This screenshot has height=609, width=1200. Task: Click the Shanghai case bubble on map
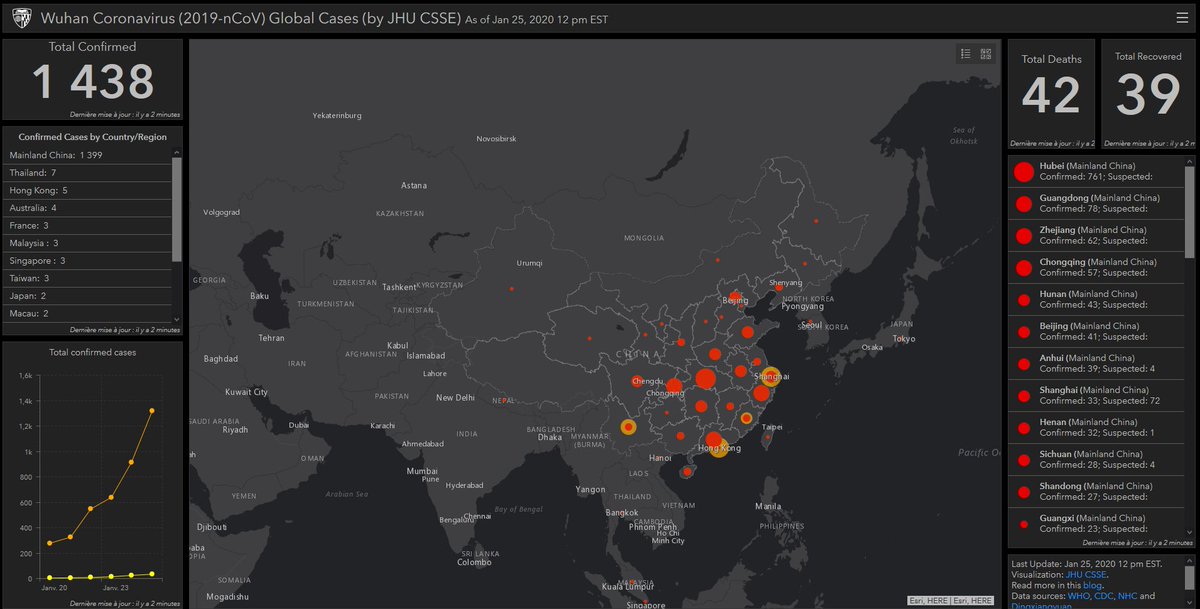[770, 376]
